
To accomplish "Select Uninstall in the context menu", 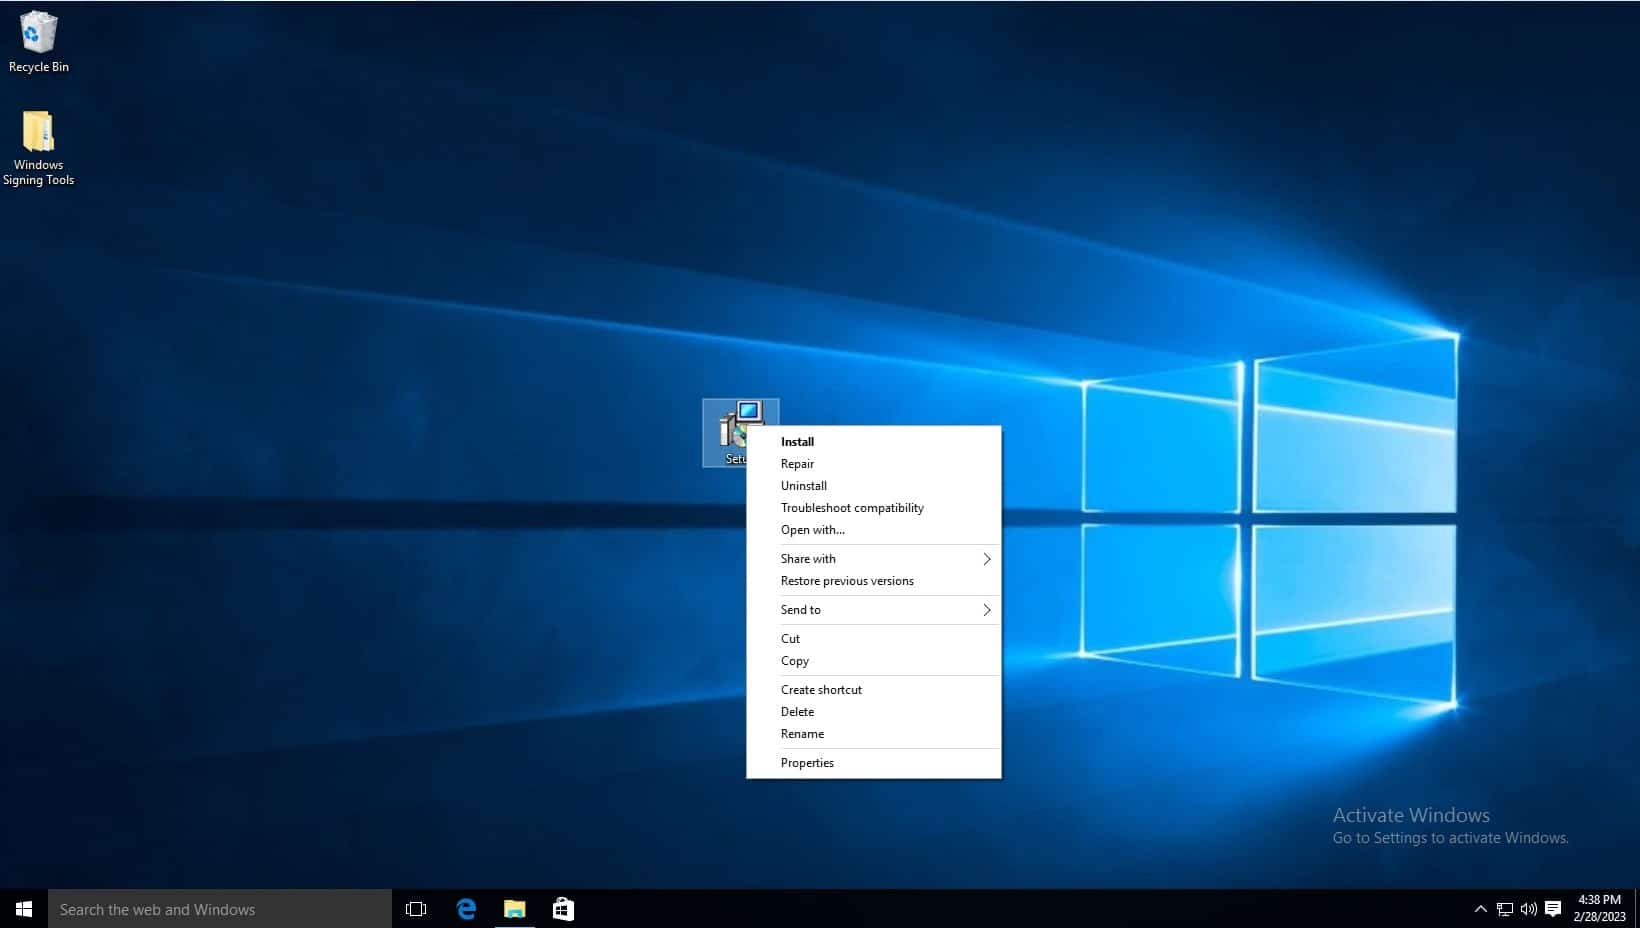I will 803,486.
